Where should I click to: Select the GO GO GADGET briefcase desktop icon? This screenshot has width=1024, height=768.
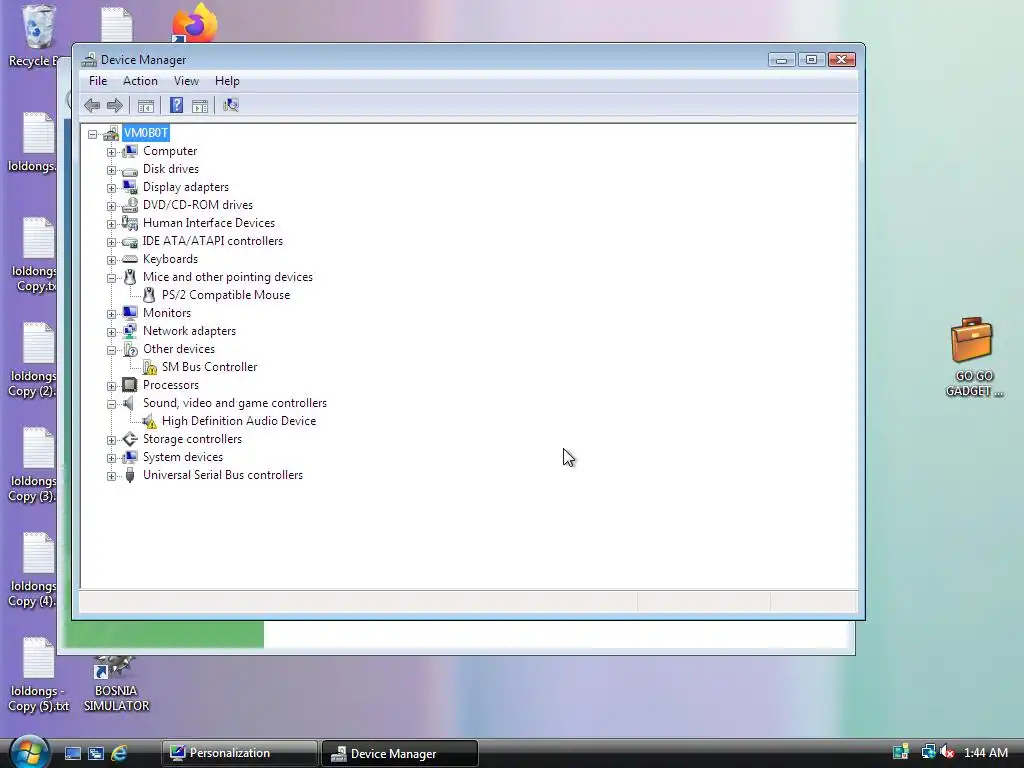(x=973, y=357)
